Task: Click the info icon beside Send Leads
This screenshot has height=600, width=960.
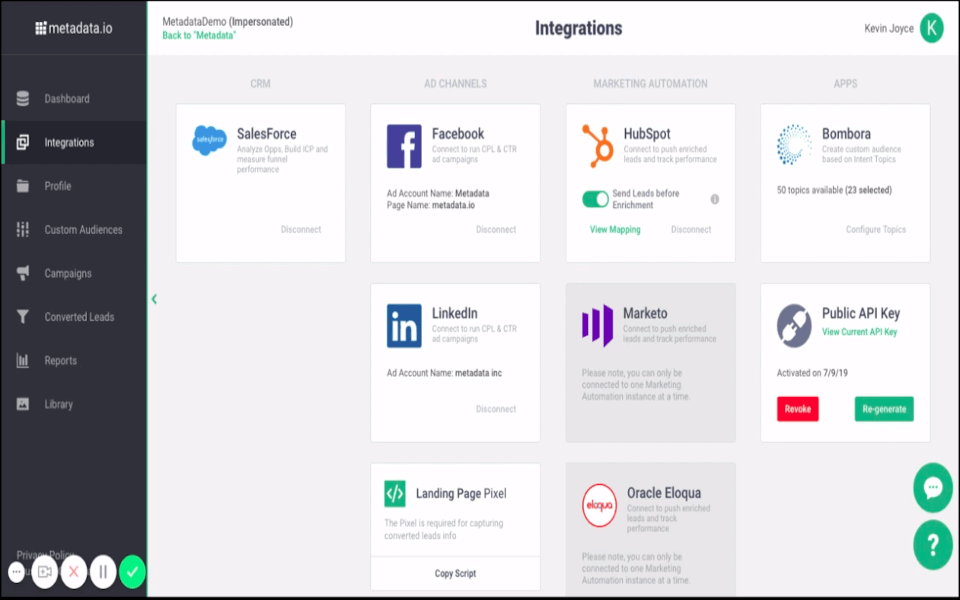Action: click(714, 199)
